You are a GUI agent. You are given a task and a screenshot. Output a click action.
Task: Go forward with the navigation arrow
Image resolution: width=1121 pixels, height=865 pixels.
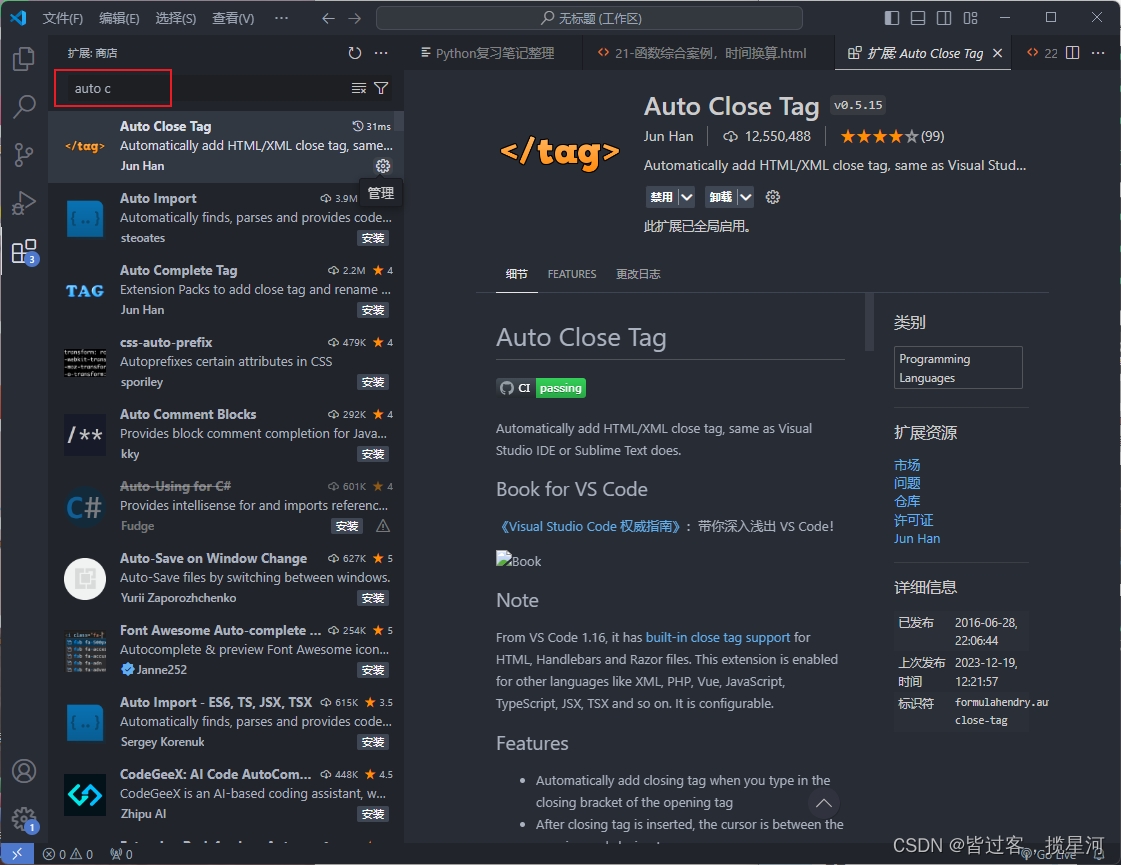(x=355, y=19)
